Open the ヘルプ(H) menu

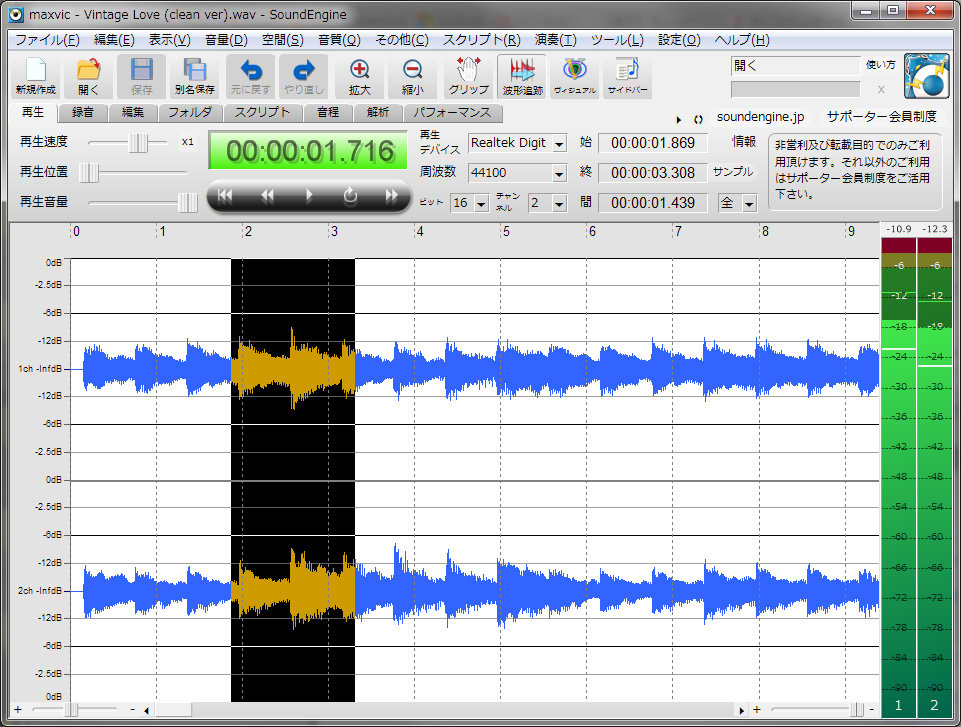point(742,40)
